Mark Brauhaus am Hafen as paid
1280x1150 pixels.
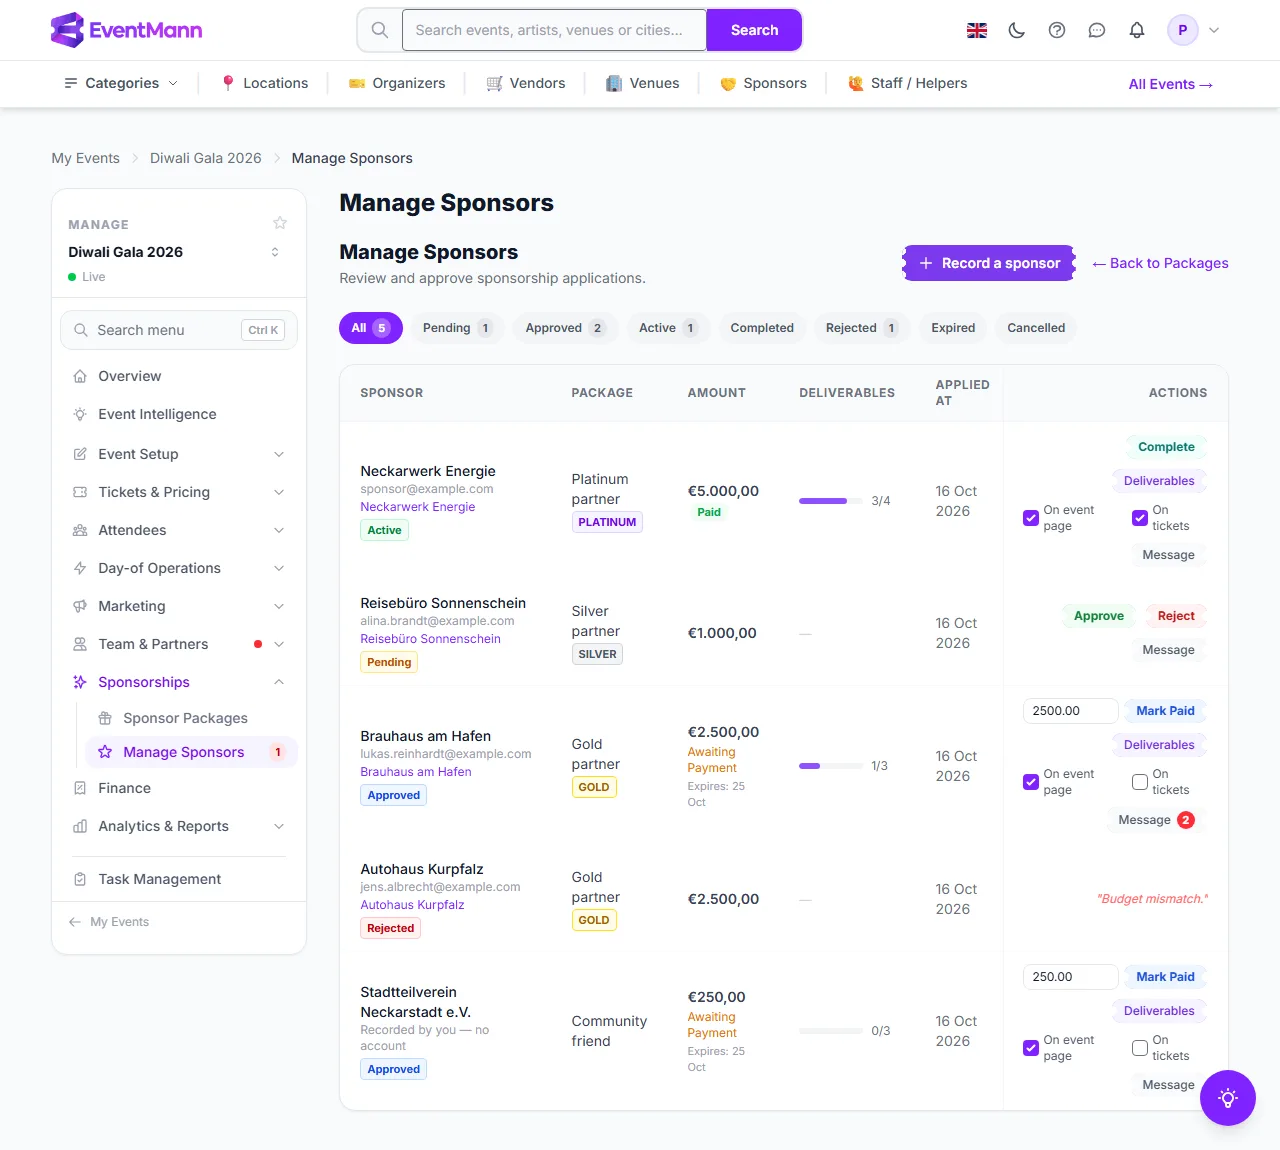(1165, 711)
